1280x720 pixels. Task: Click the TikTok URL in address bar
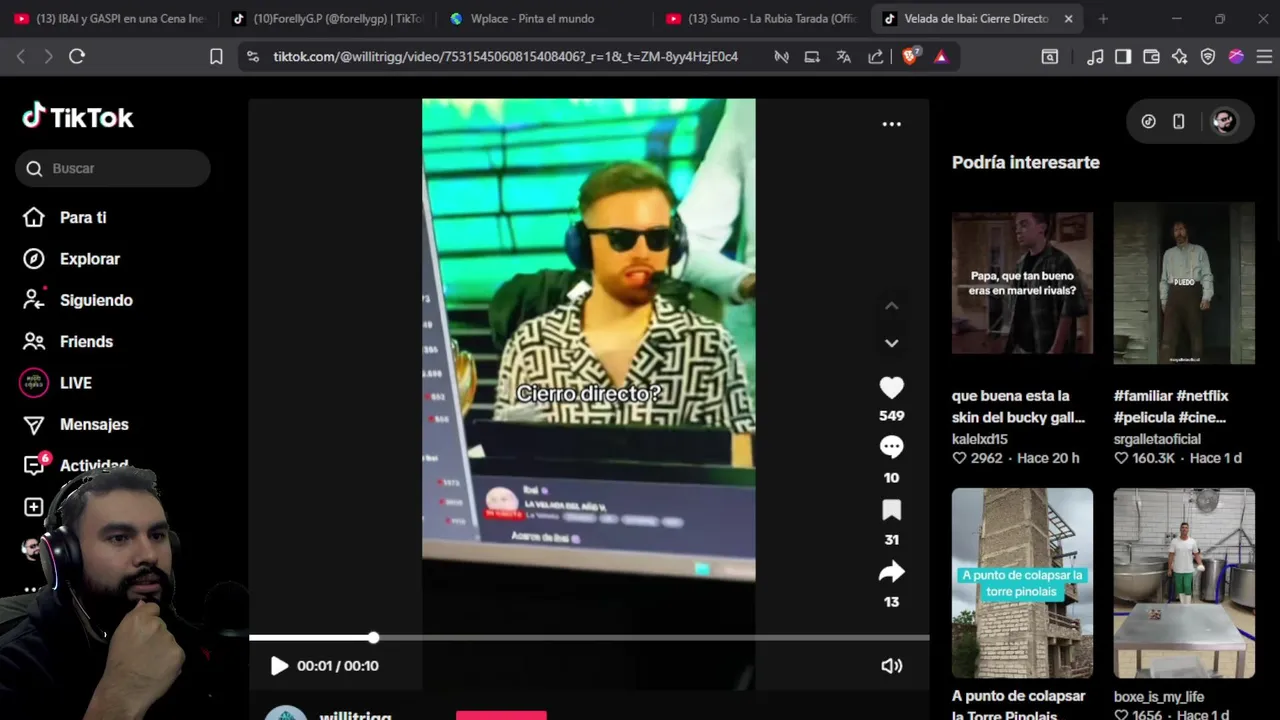tap(505, 57)
